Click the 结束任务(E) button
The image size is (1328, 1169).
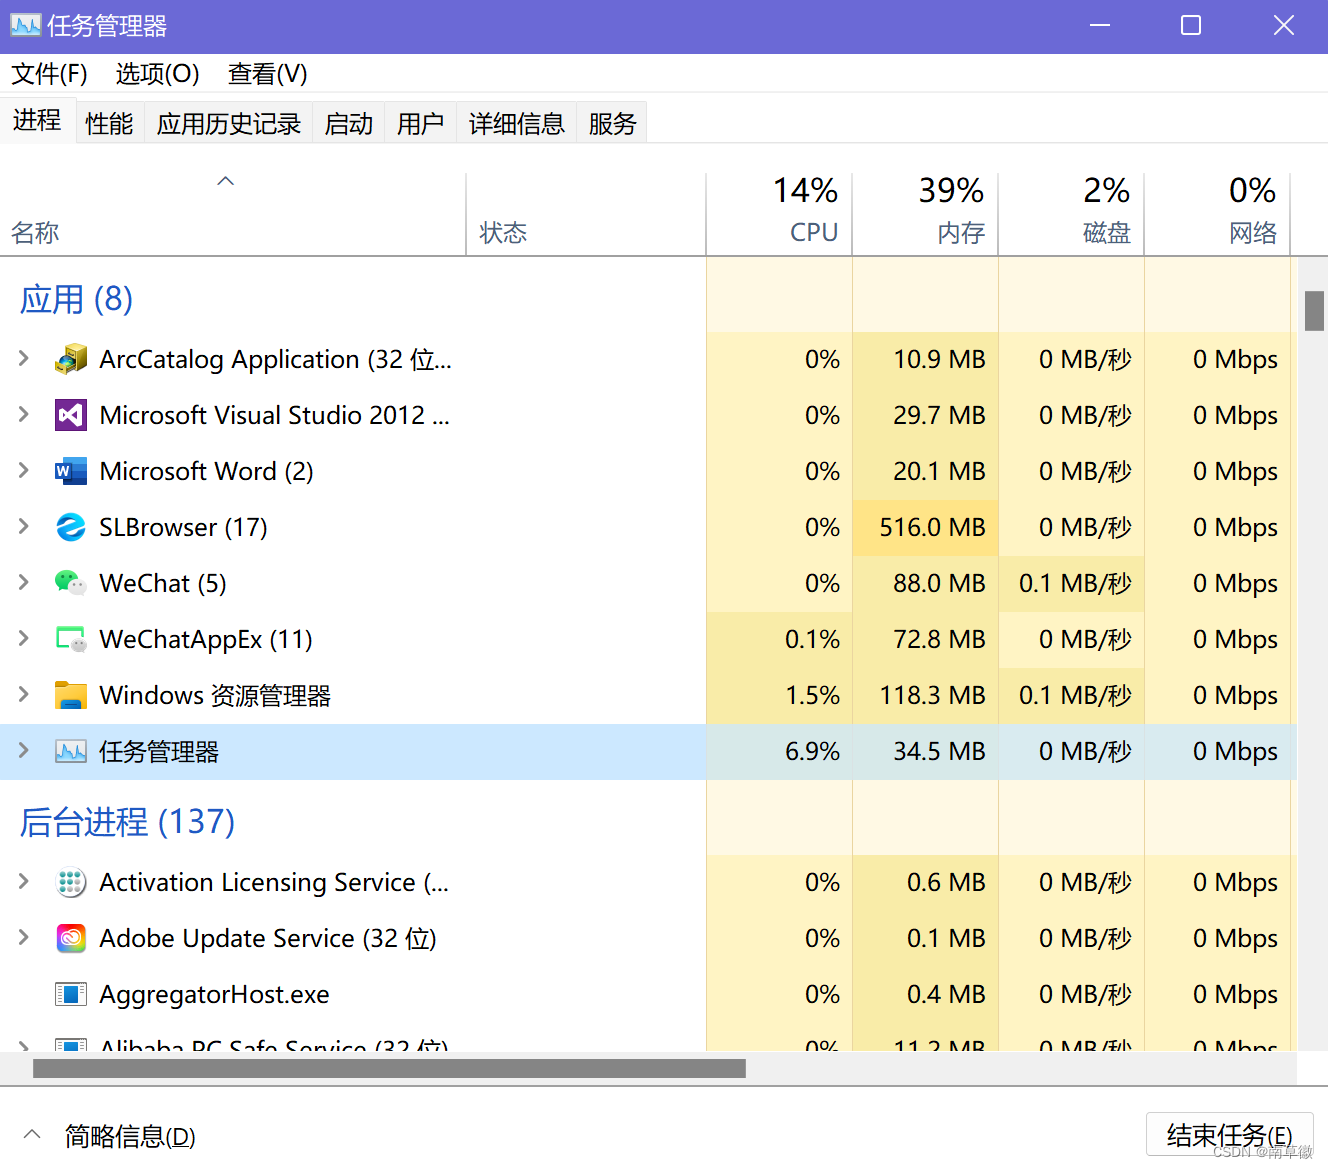[x=1229, y=1135]
